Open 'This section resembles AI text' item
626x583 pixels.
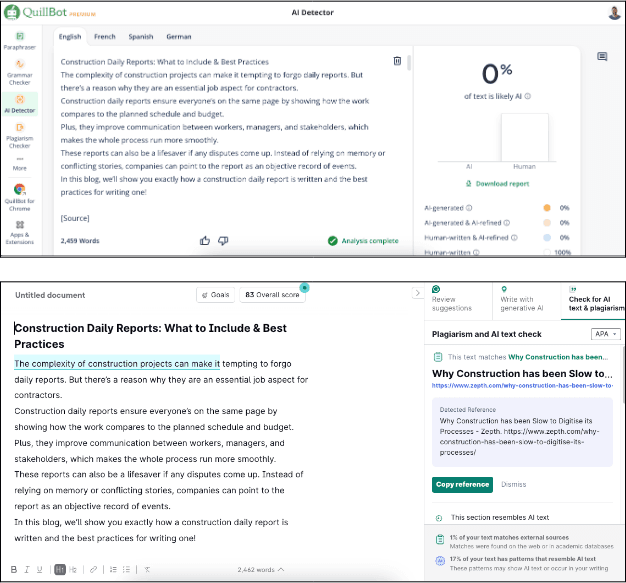492,518
